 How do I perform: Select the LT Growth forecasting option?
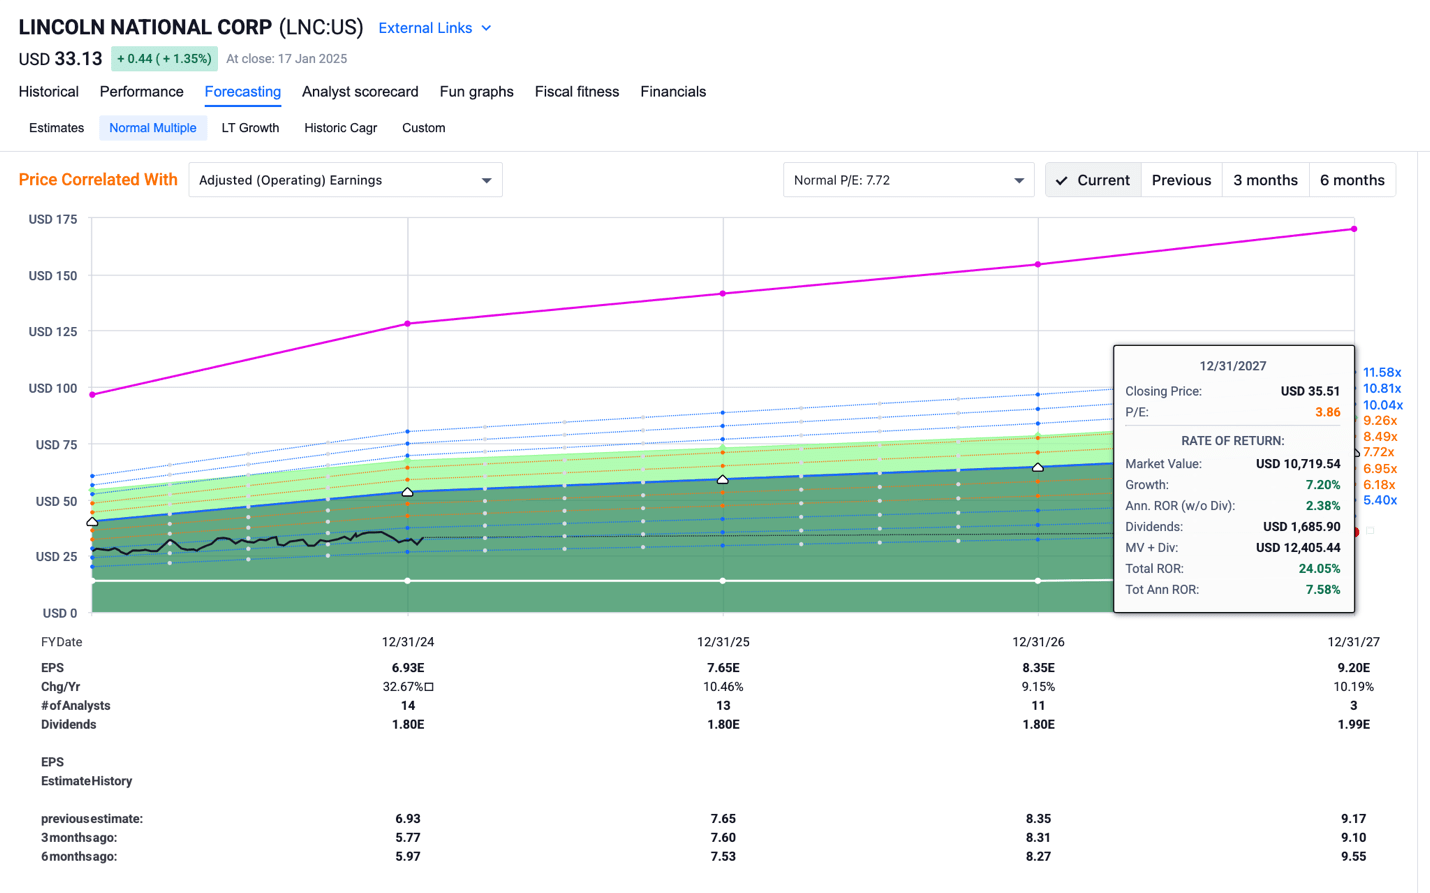(250, 128)
